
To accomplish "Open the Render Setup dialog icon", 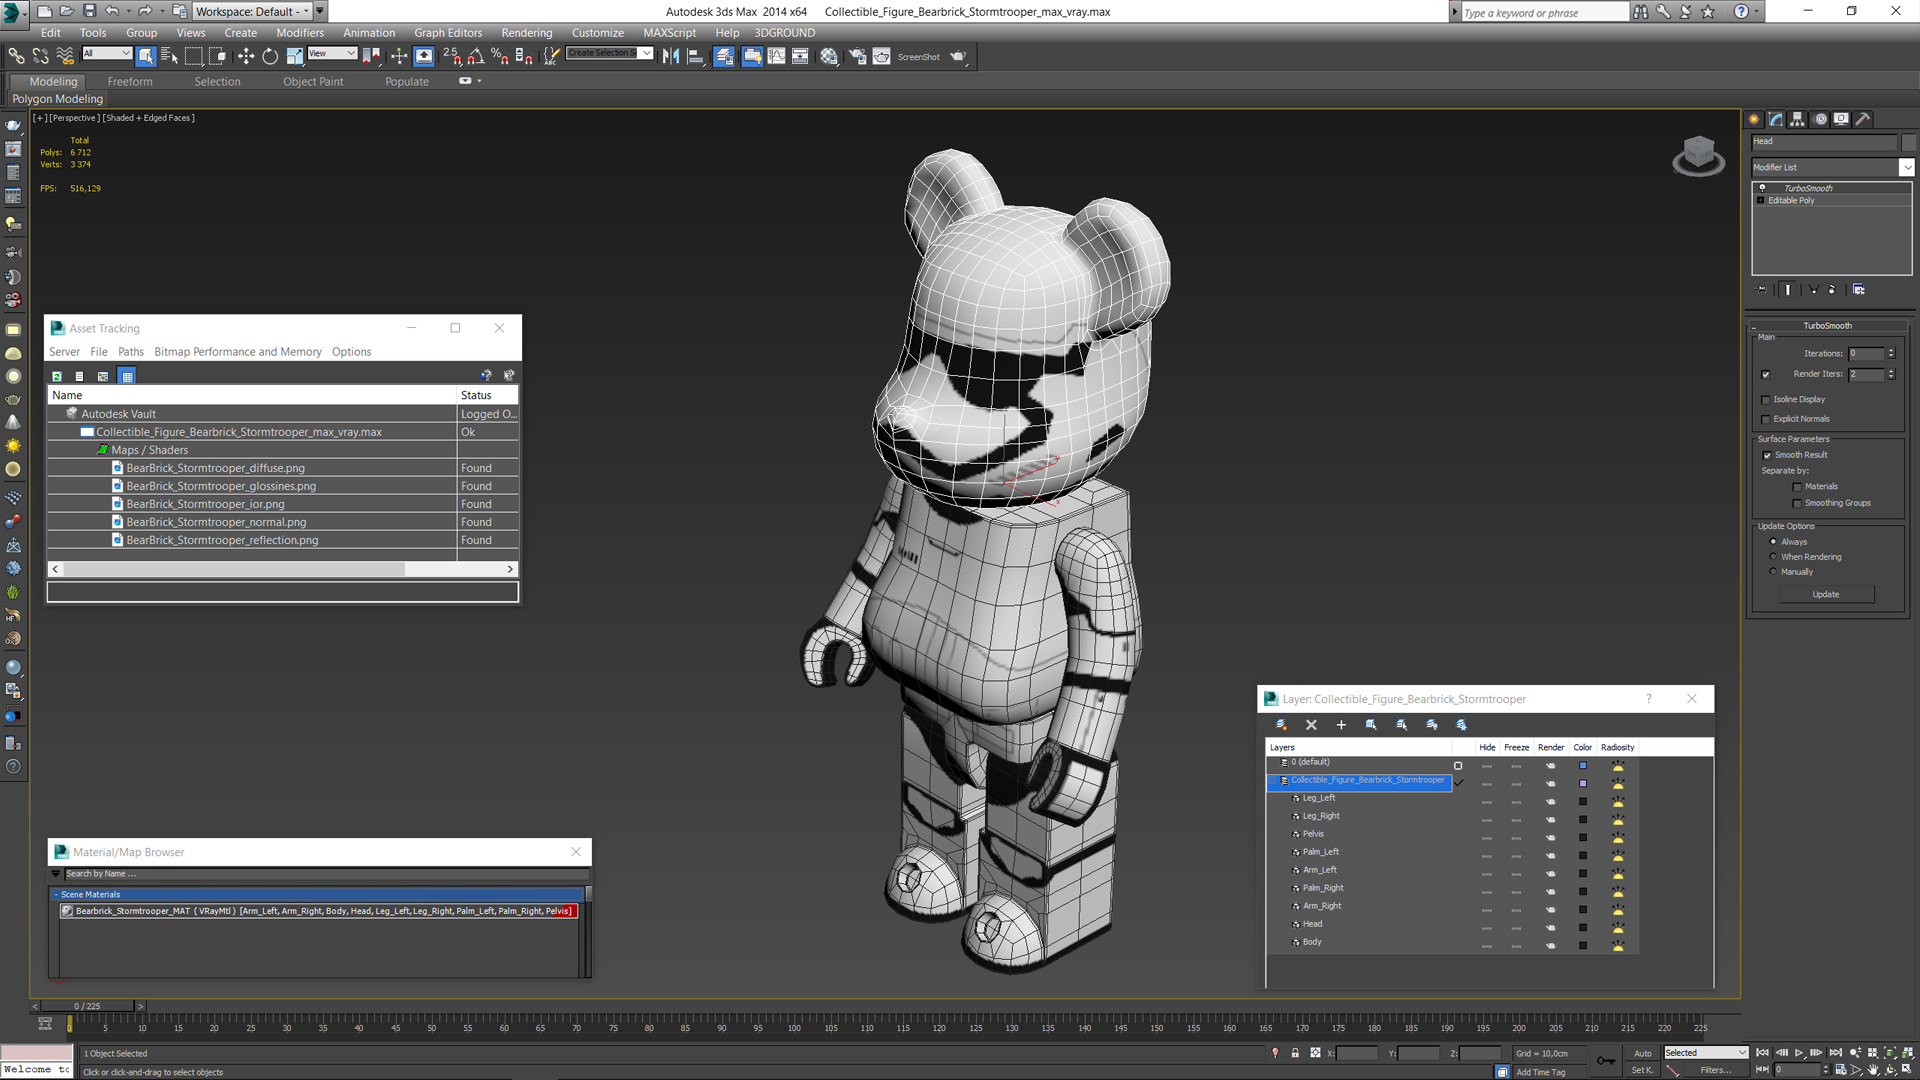I will [x=857, y=57].
